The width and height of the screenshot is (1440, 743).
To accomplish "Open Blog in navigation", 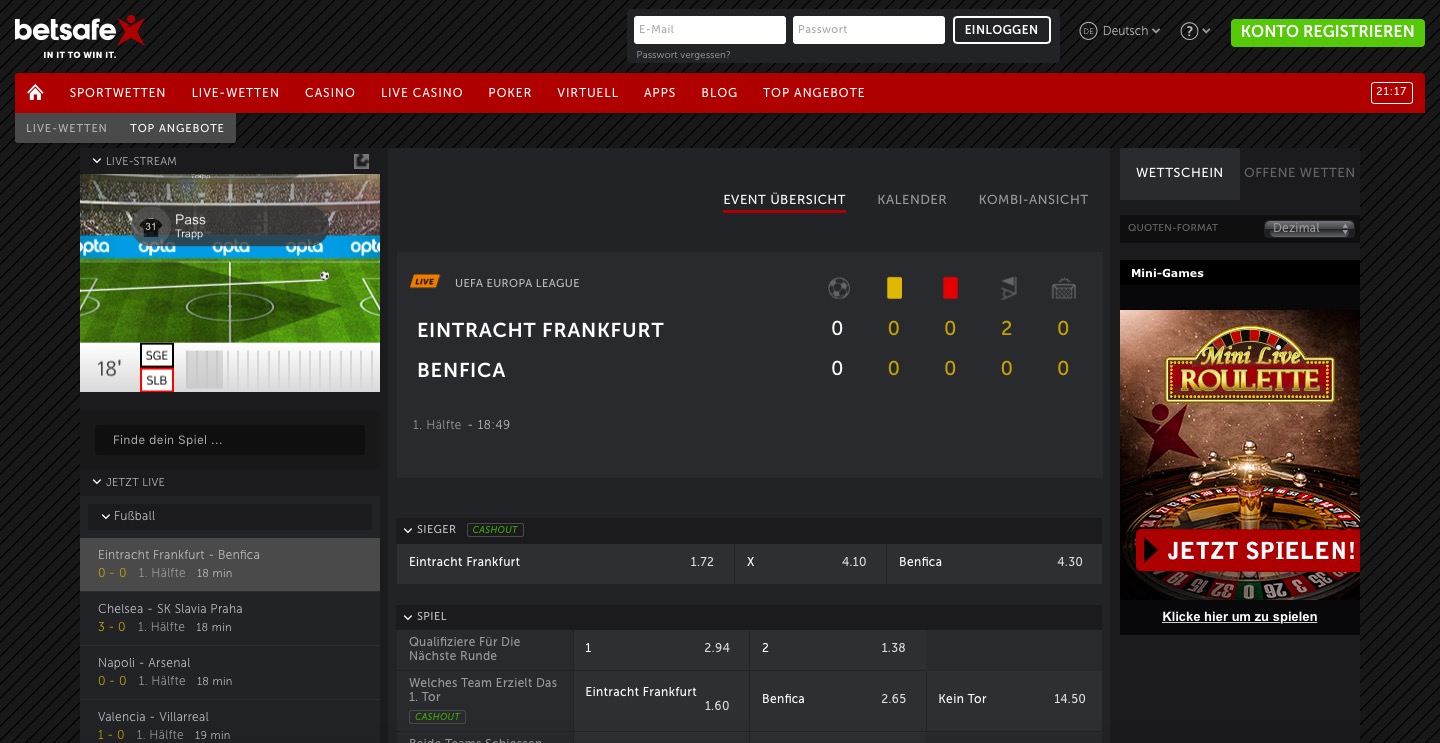I will pos(720,93).
